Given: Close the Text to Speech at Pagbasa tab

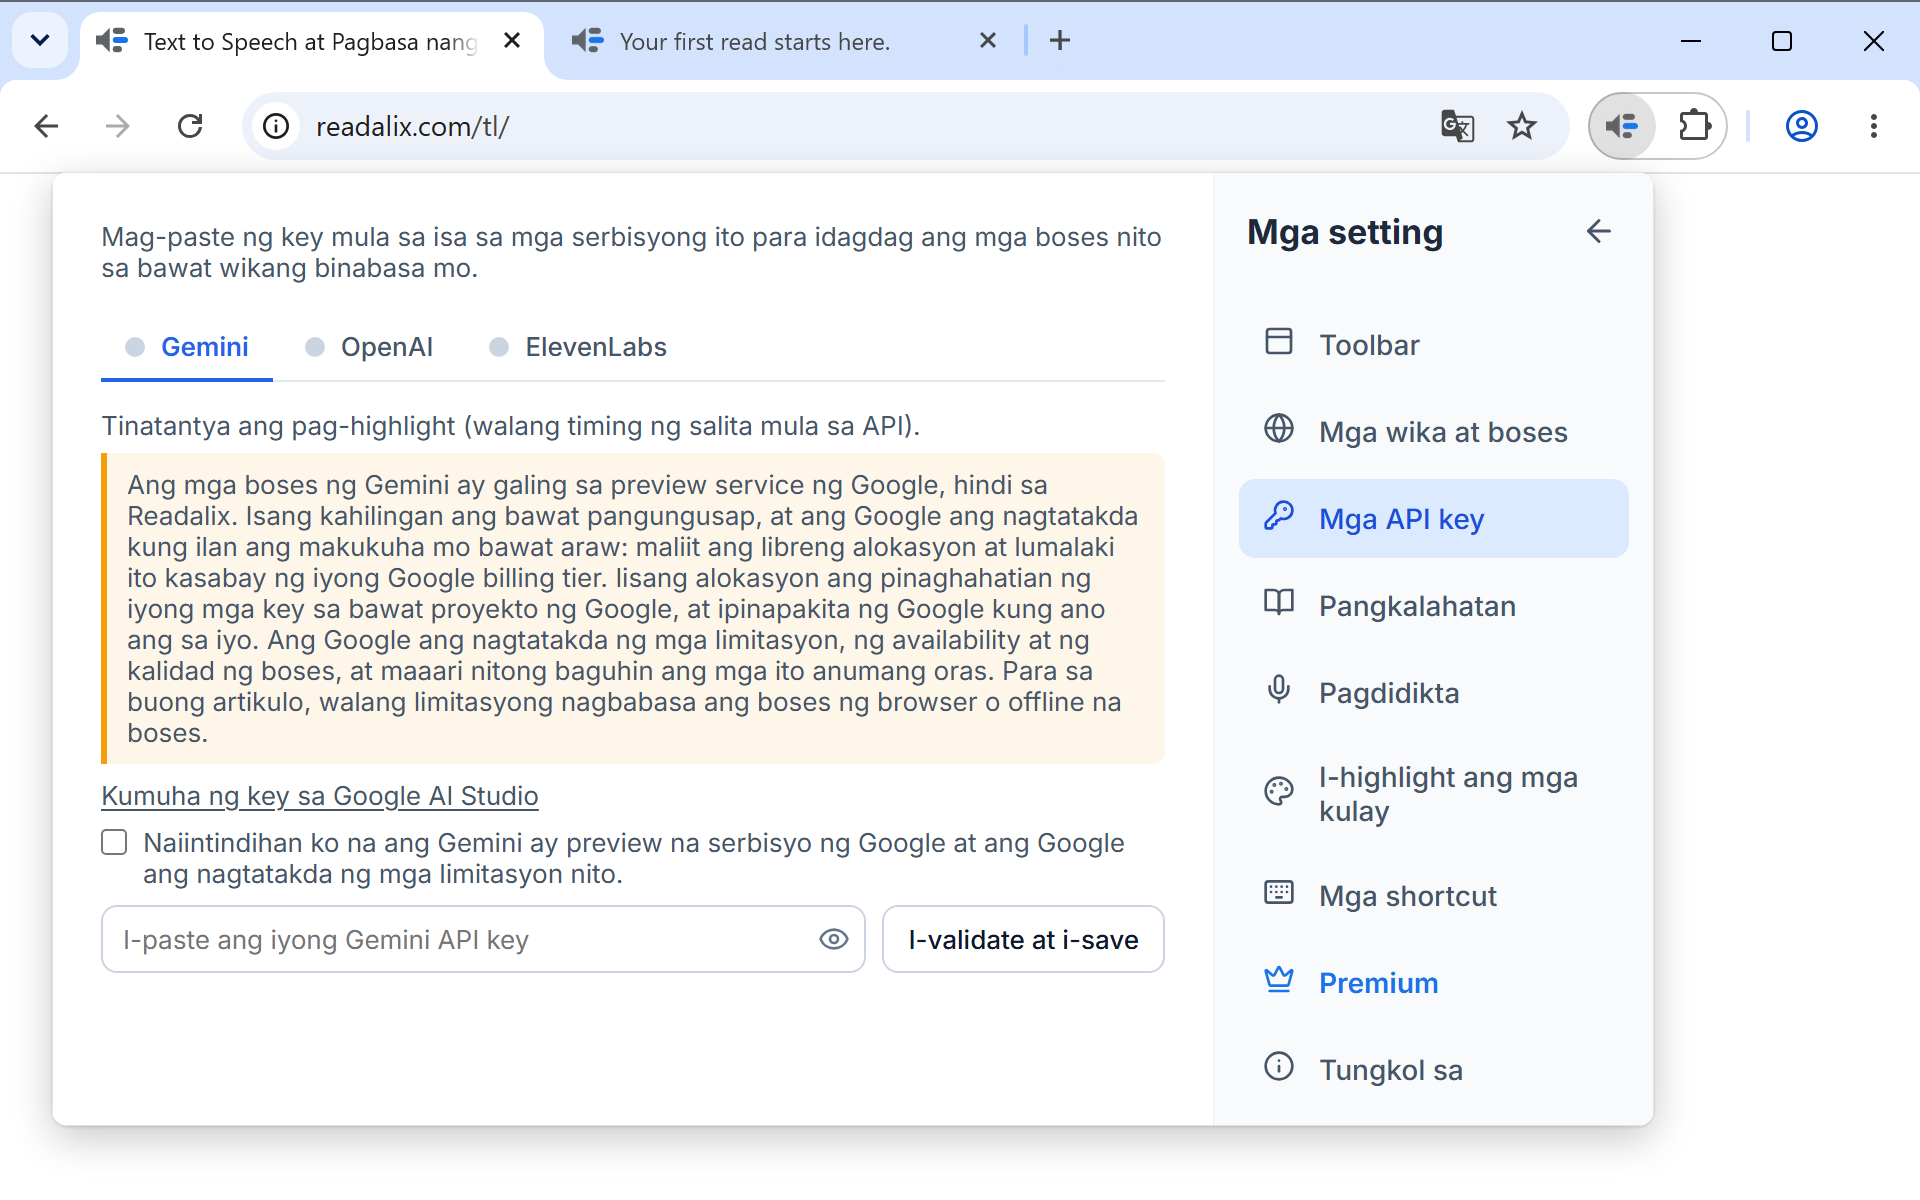Looking at the screenshot, I should click(x=512, y=41).
